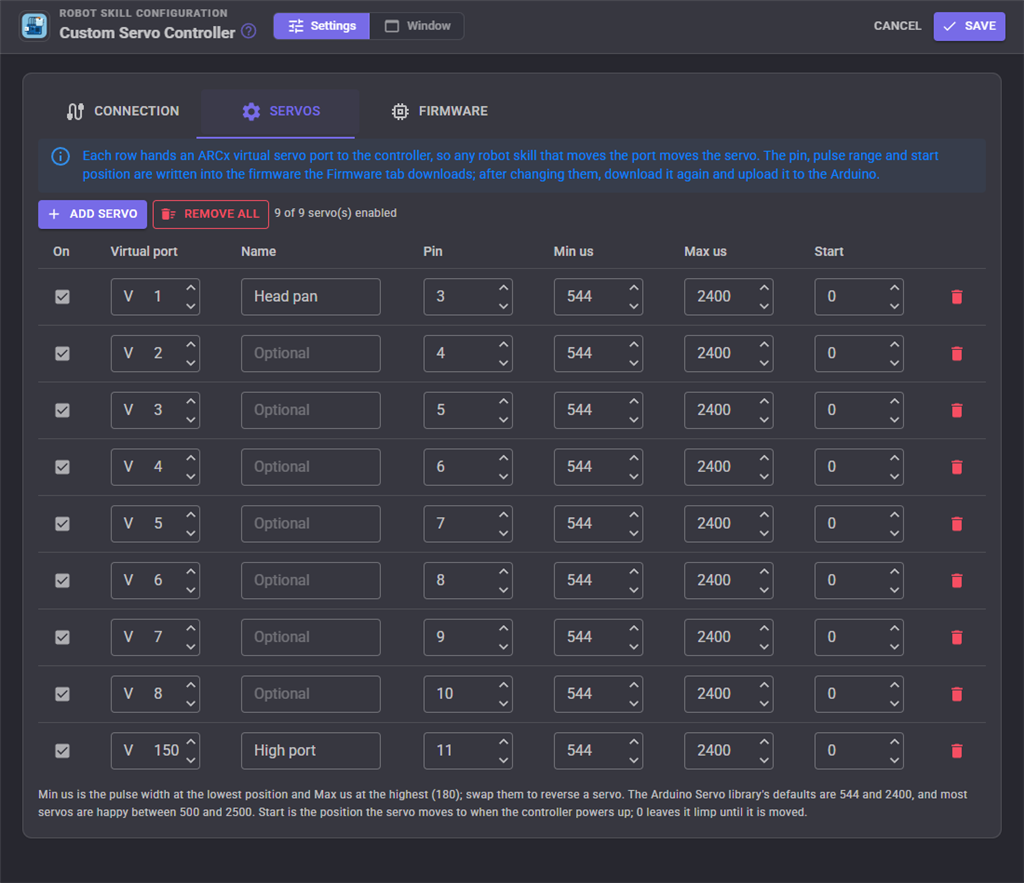
Task: Switch to Window view
Action: (417, 26)
